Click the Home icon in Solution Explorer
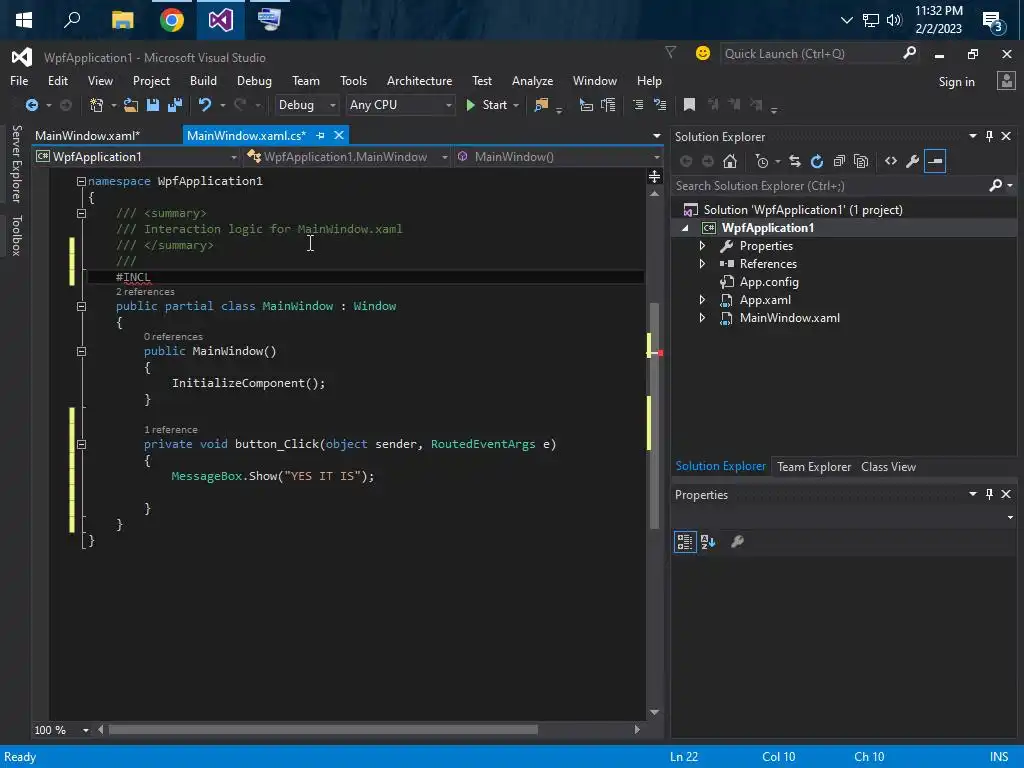 [730, 161]
